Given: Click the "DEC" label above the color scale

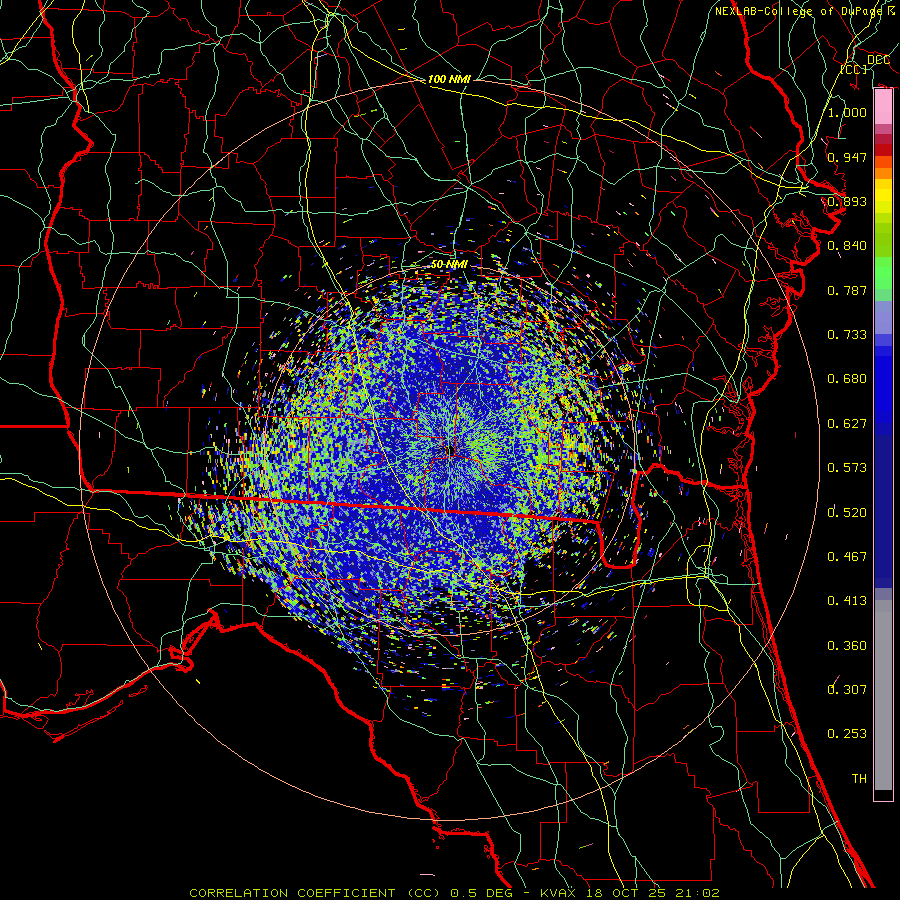Looking at the screenshot, I should (x=878, y=60).
